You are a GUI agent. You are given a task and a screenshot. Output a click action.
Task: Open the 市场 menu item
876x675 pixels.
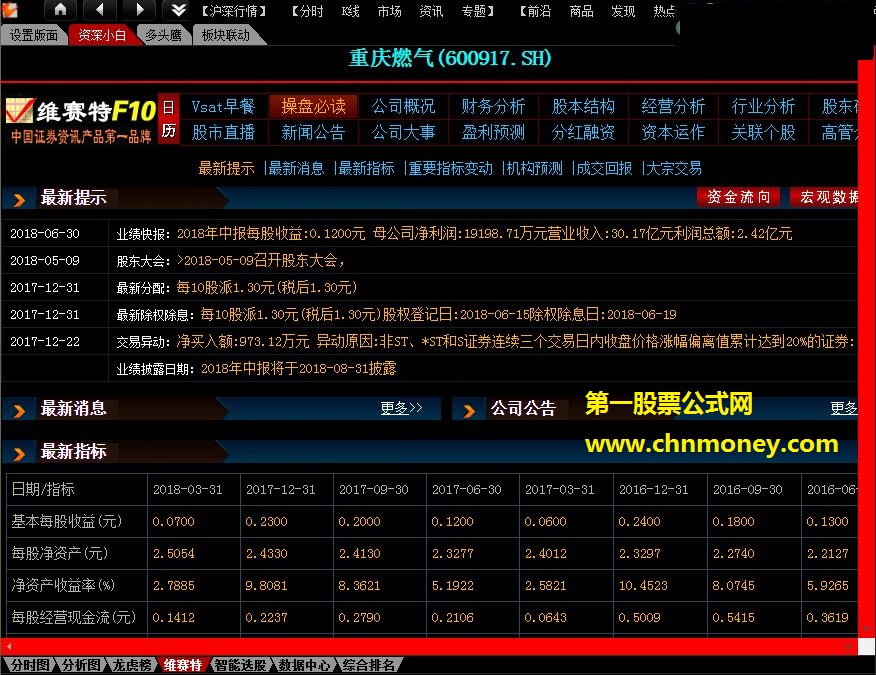389,11
